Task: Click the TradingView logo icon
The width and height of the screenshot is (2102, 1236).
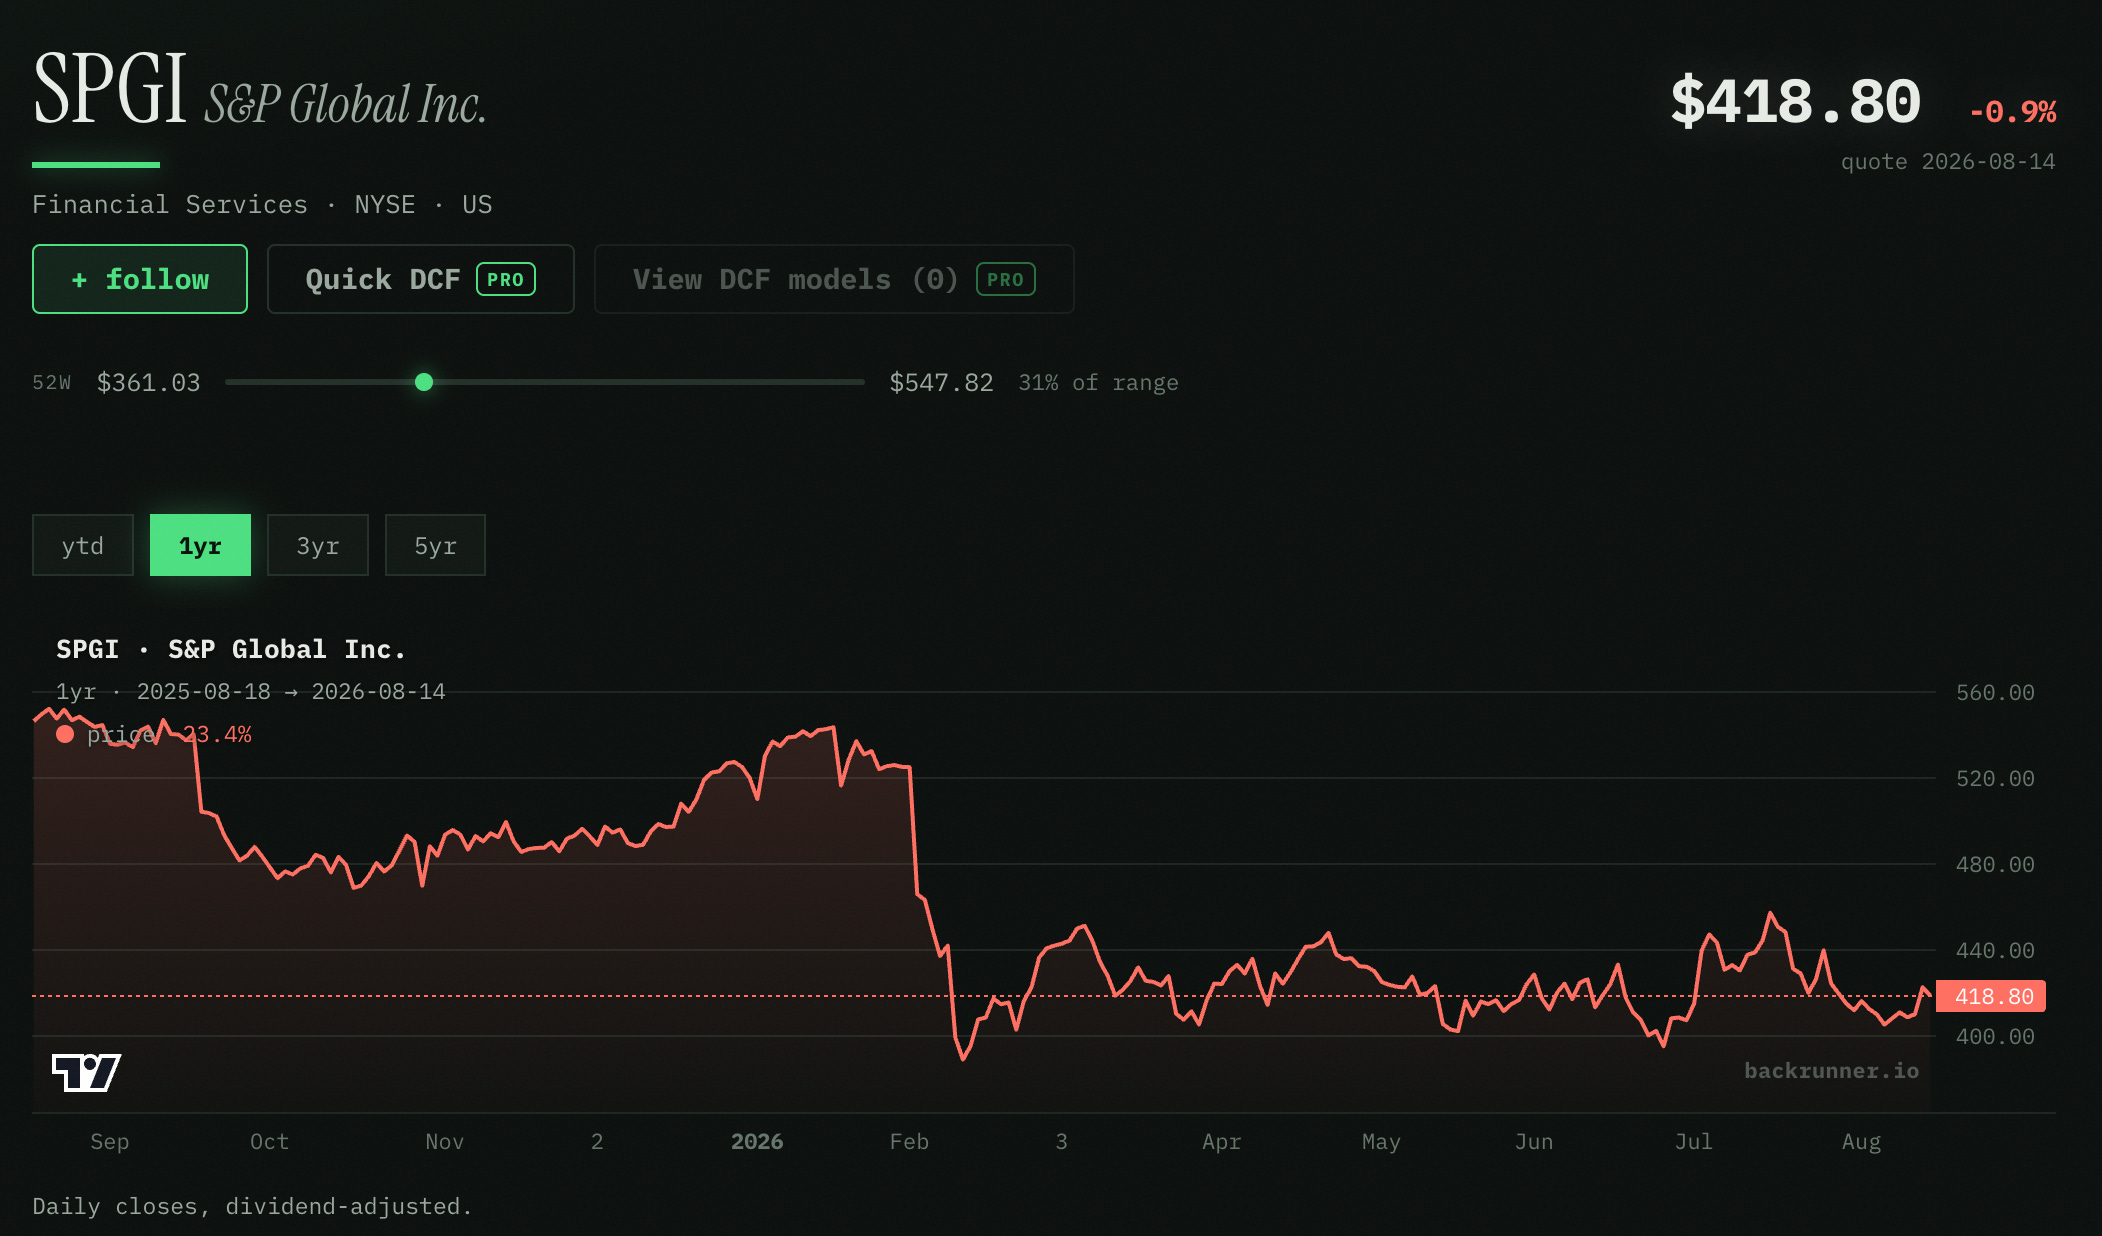Action: coord(86,1072)
